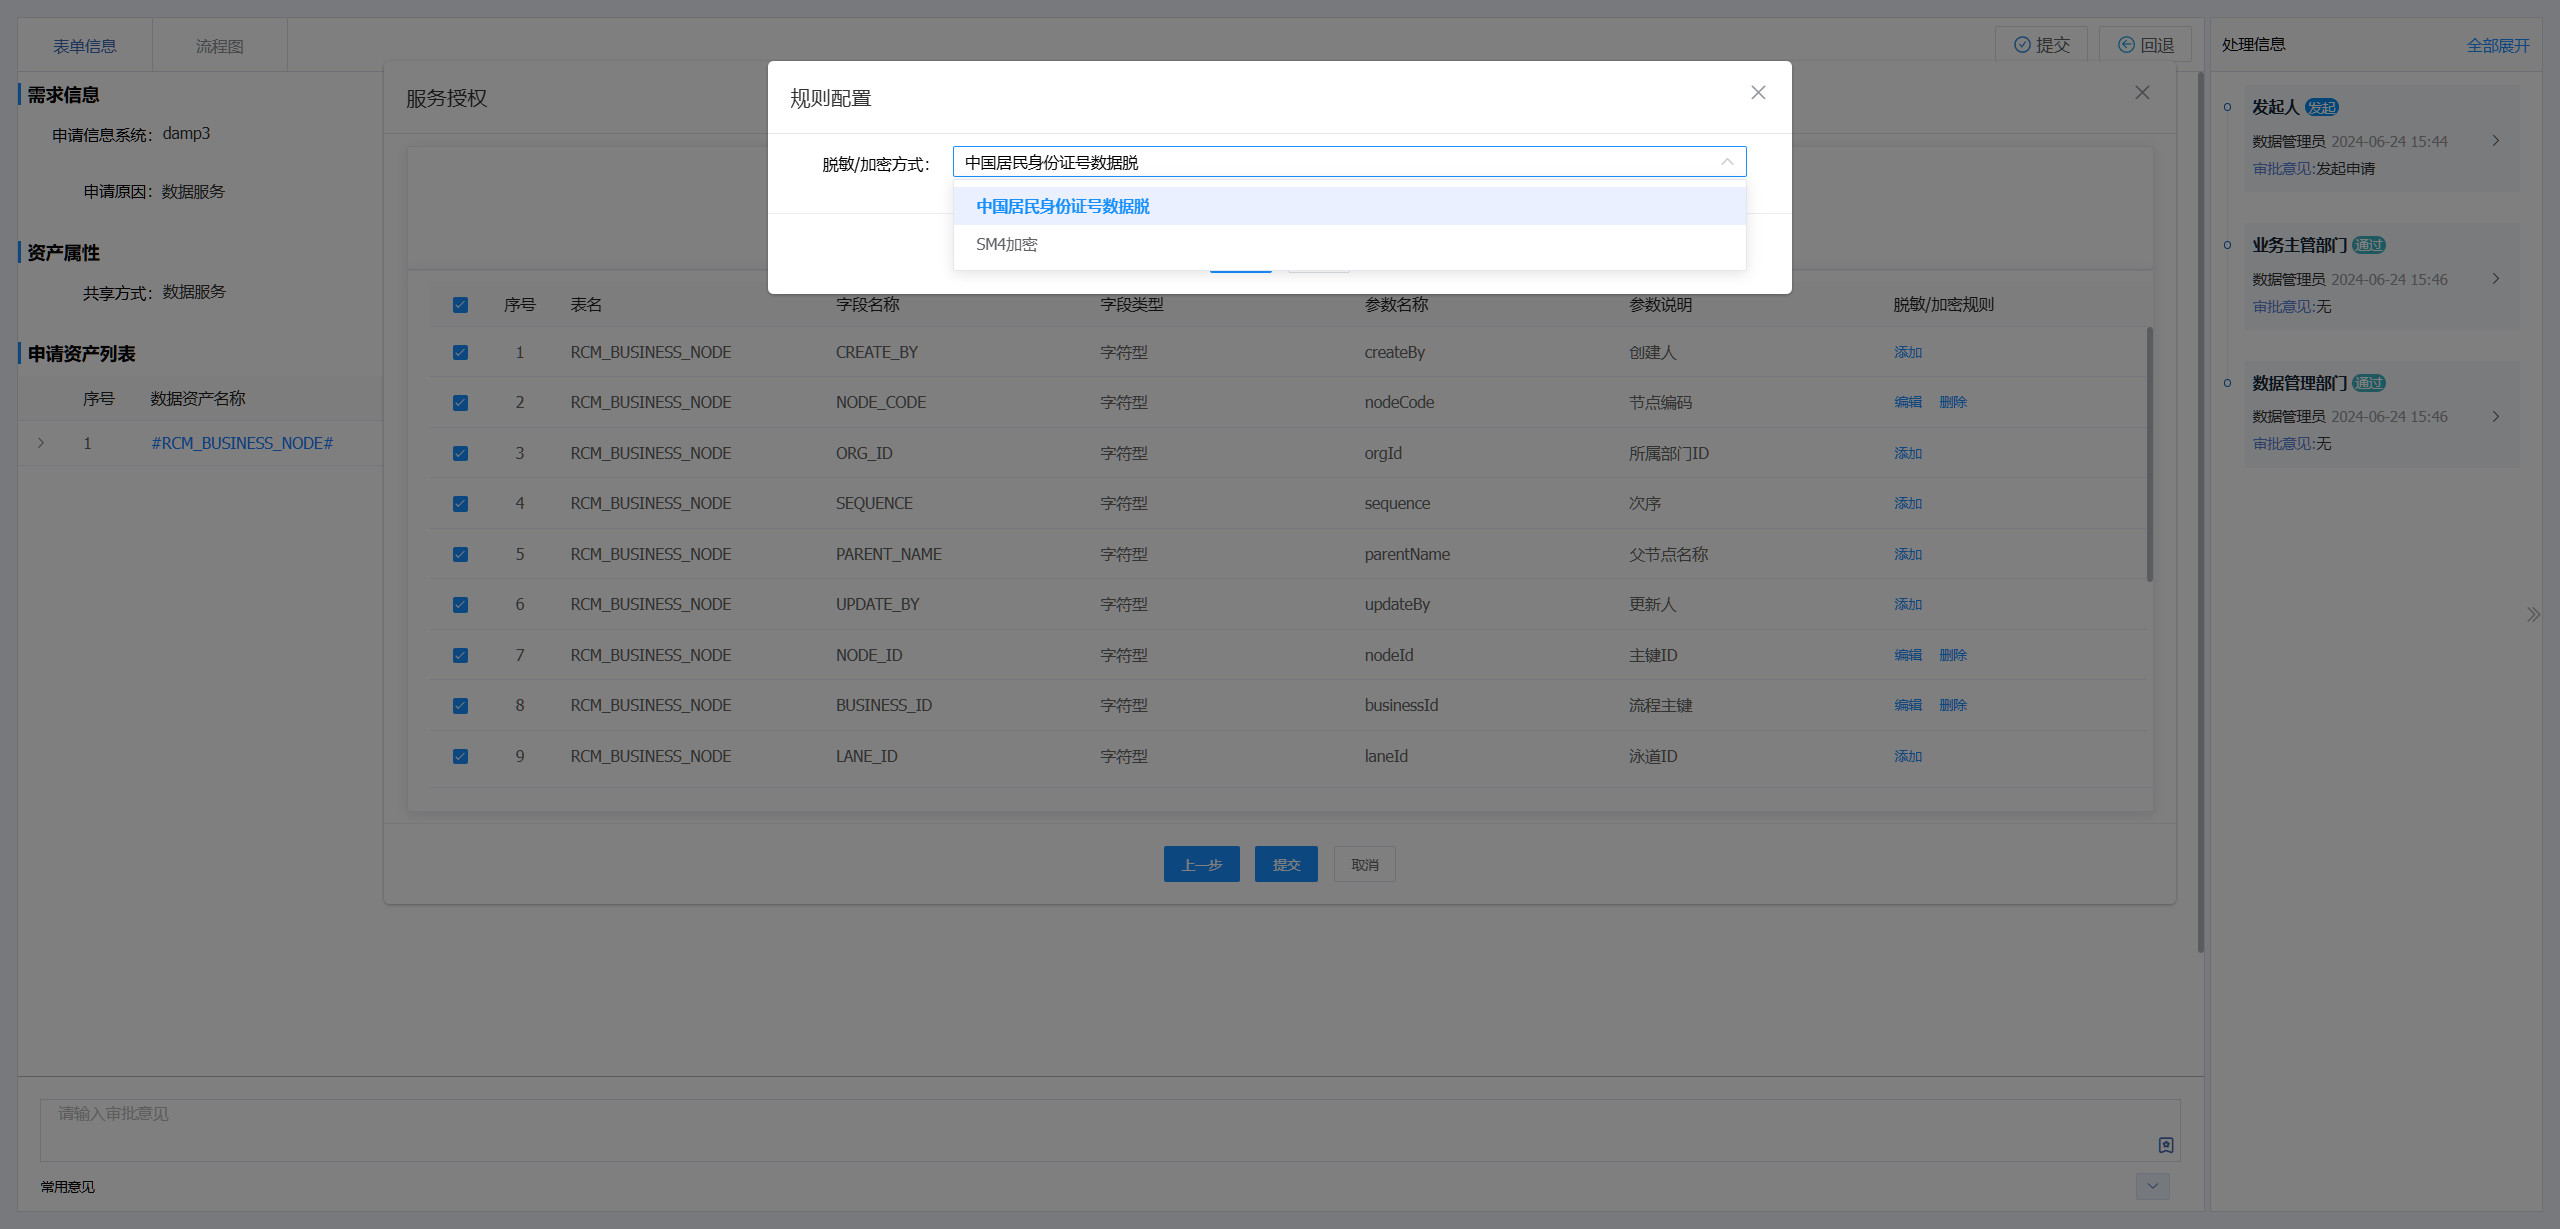Viewport: 2560px width, 1229px height.
Task: Collapse right panel with double-chevron icon
Action: 2533,615
